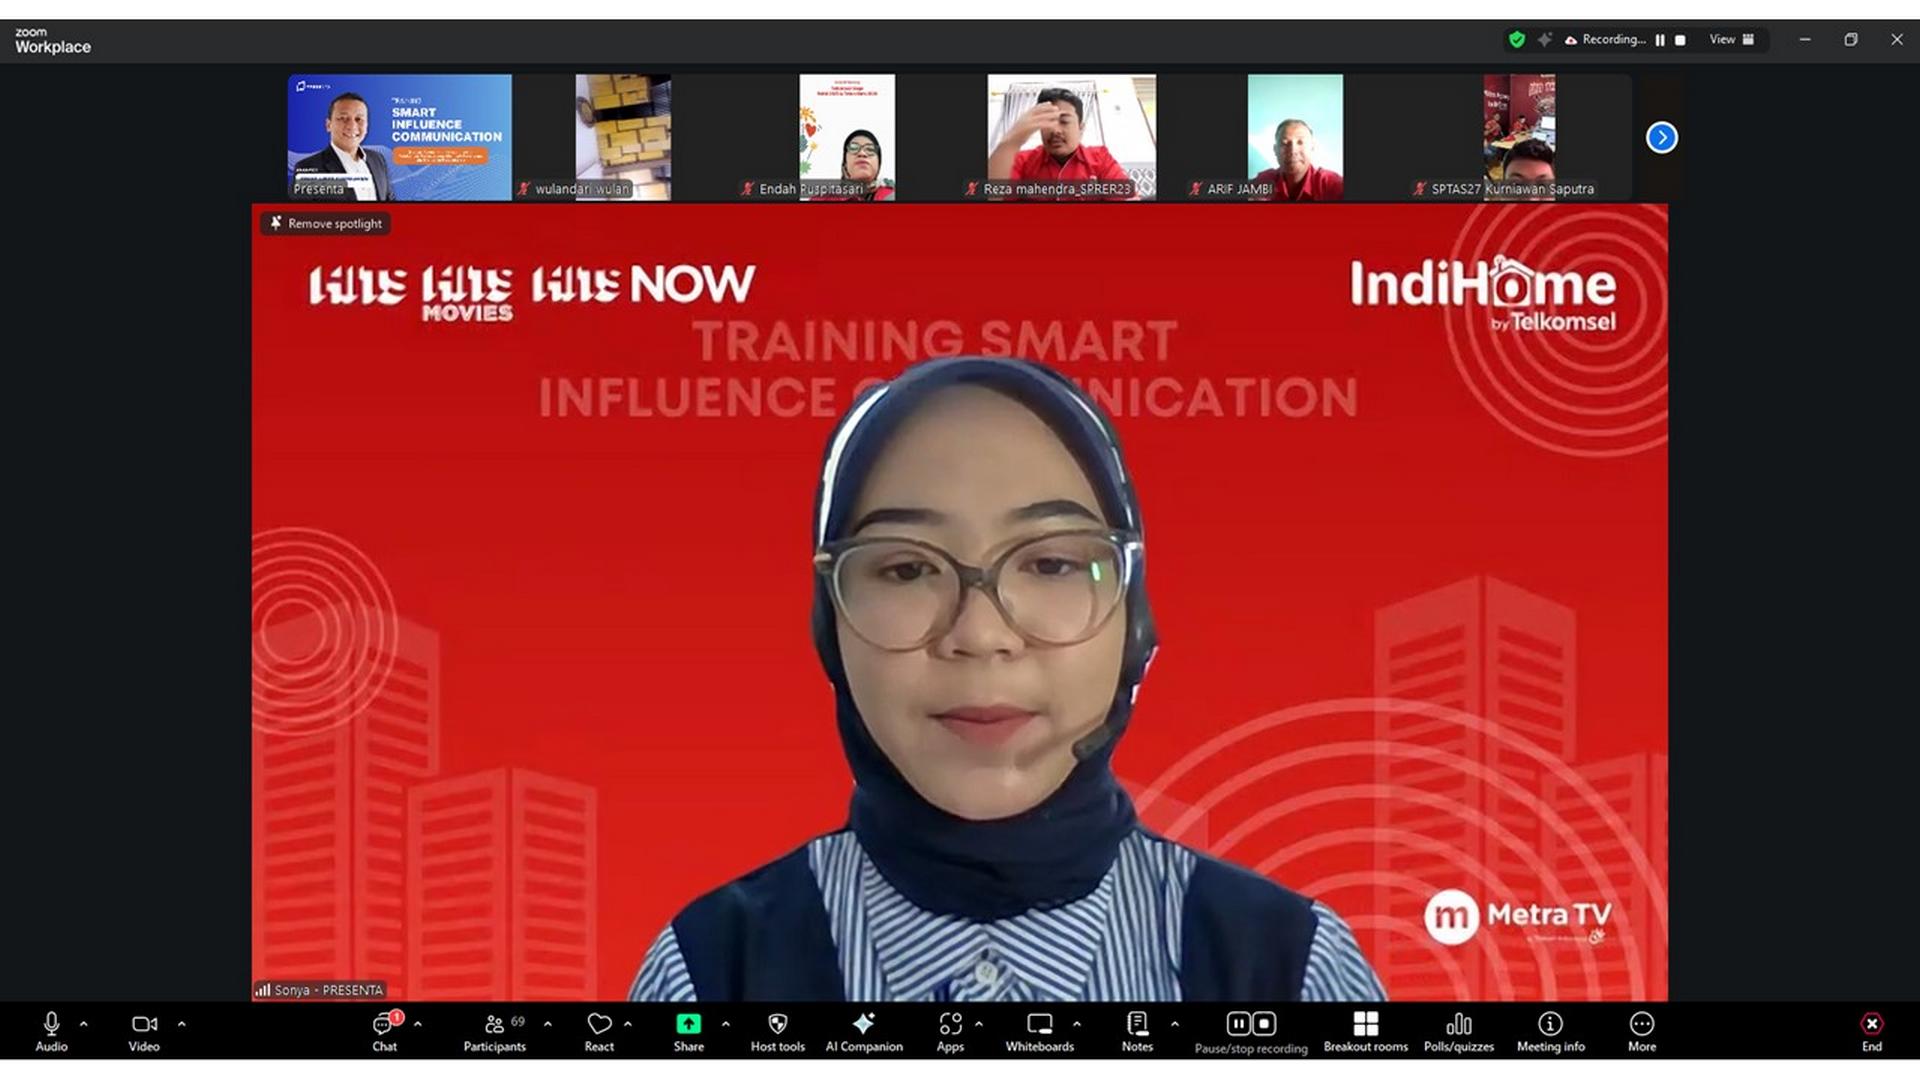This screenshot has width=1920, height=1080.
Task: Open Polls/quizzes
Action: coord(1458,1031)
